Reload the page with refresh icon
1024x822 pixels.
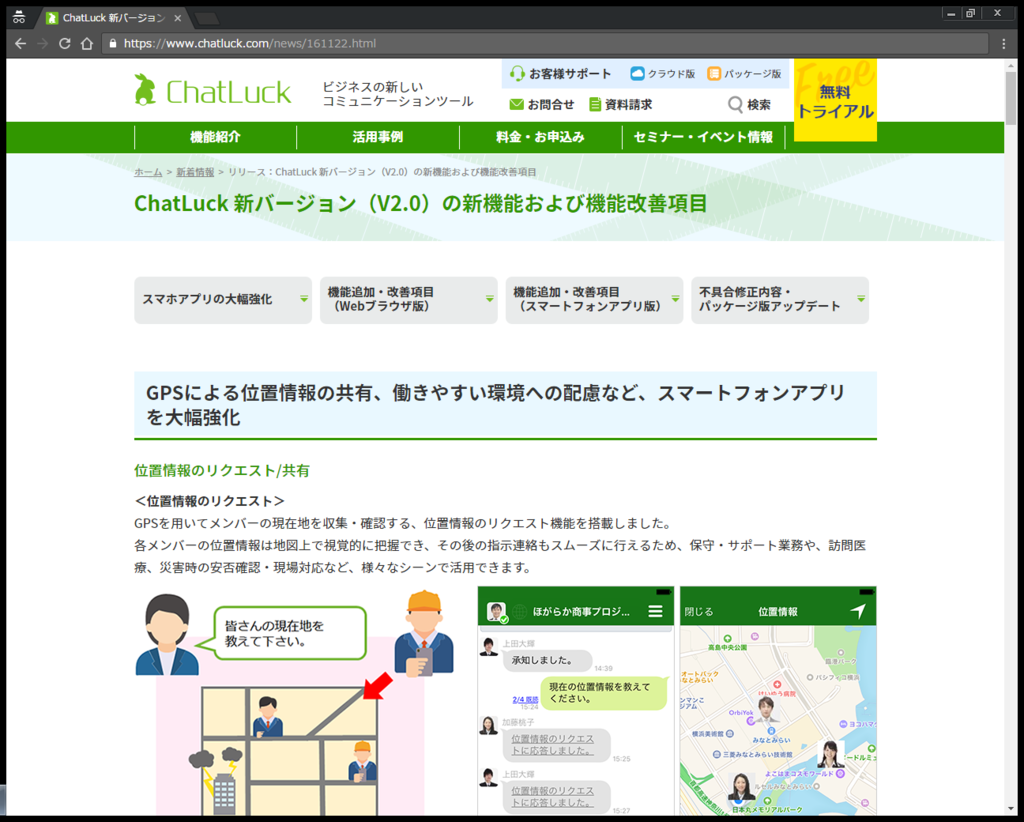(65, 44)
